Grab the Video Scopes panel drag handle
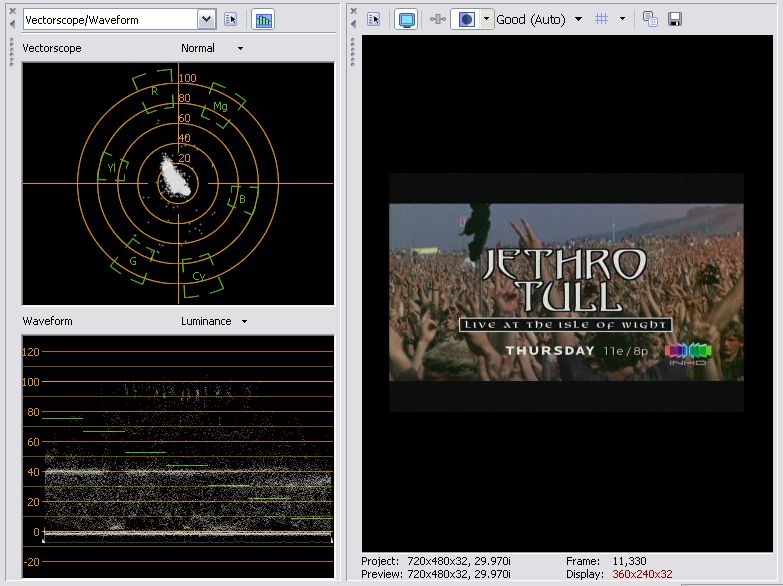Image resolution: width=783 pixels, height=586 pixels. [x=12, y=52]
